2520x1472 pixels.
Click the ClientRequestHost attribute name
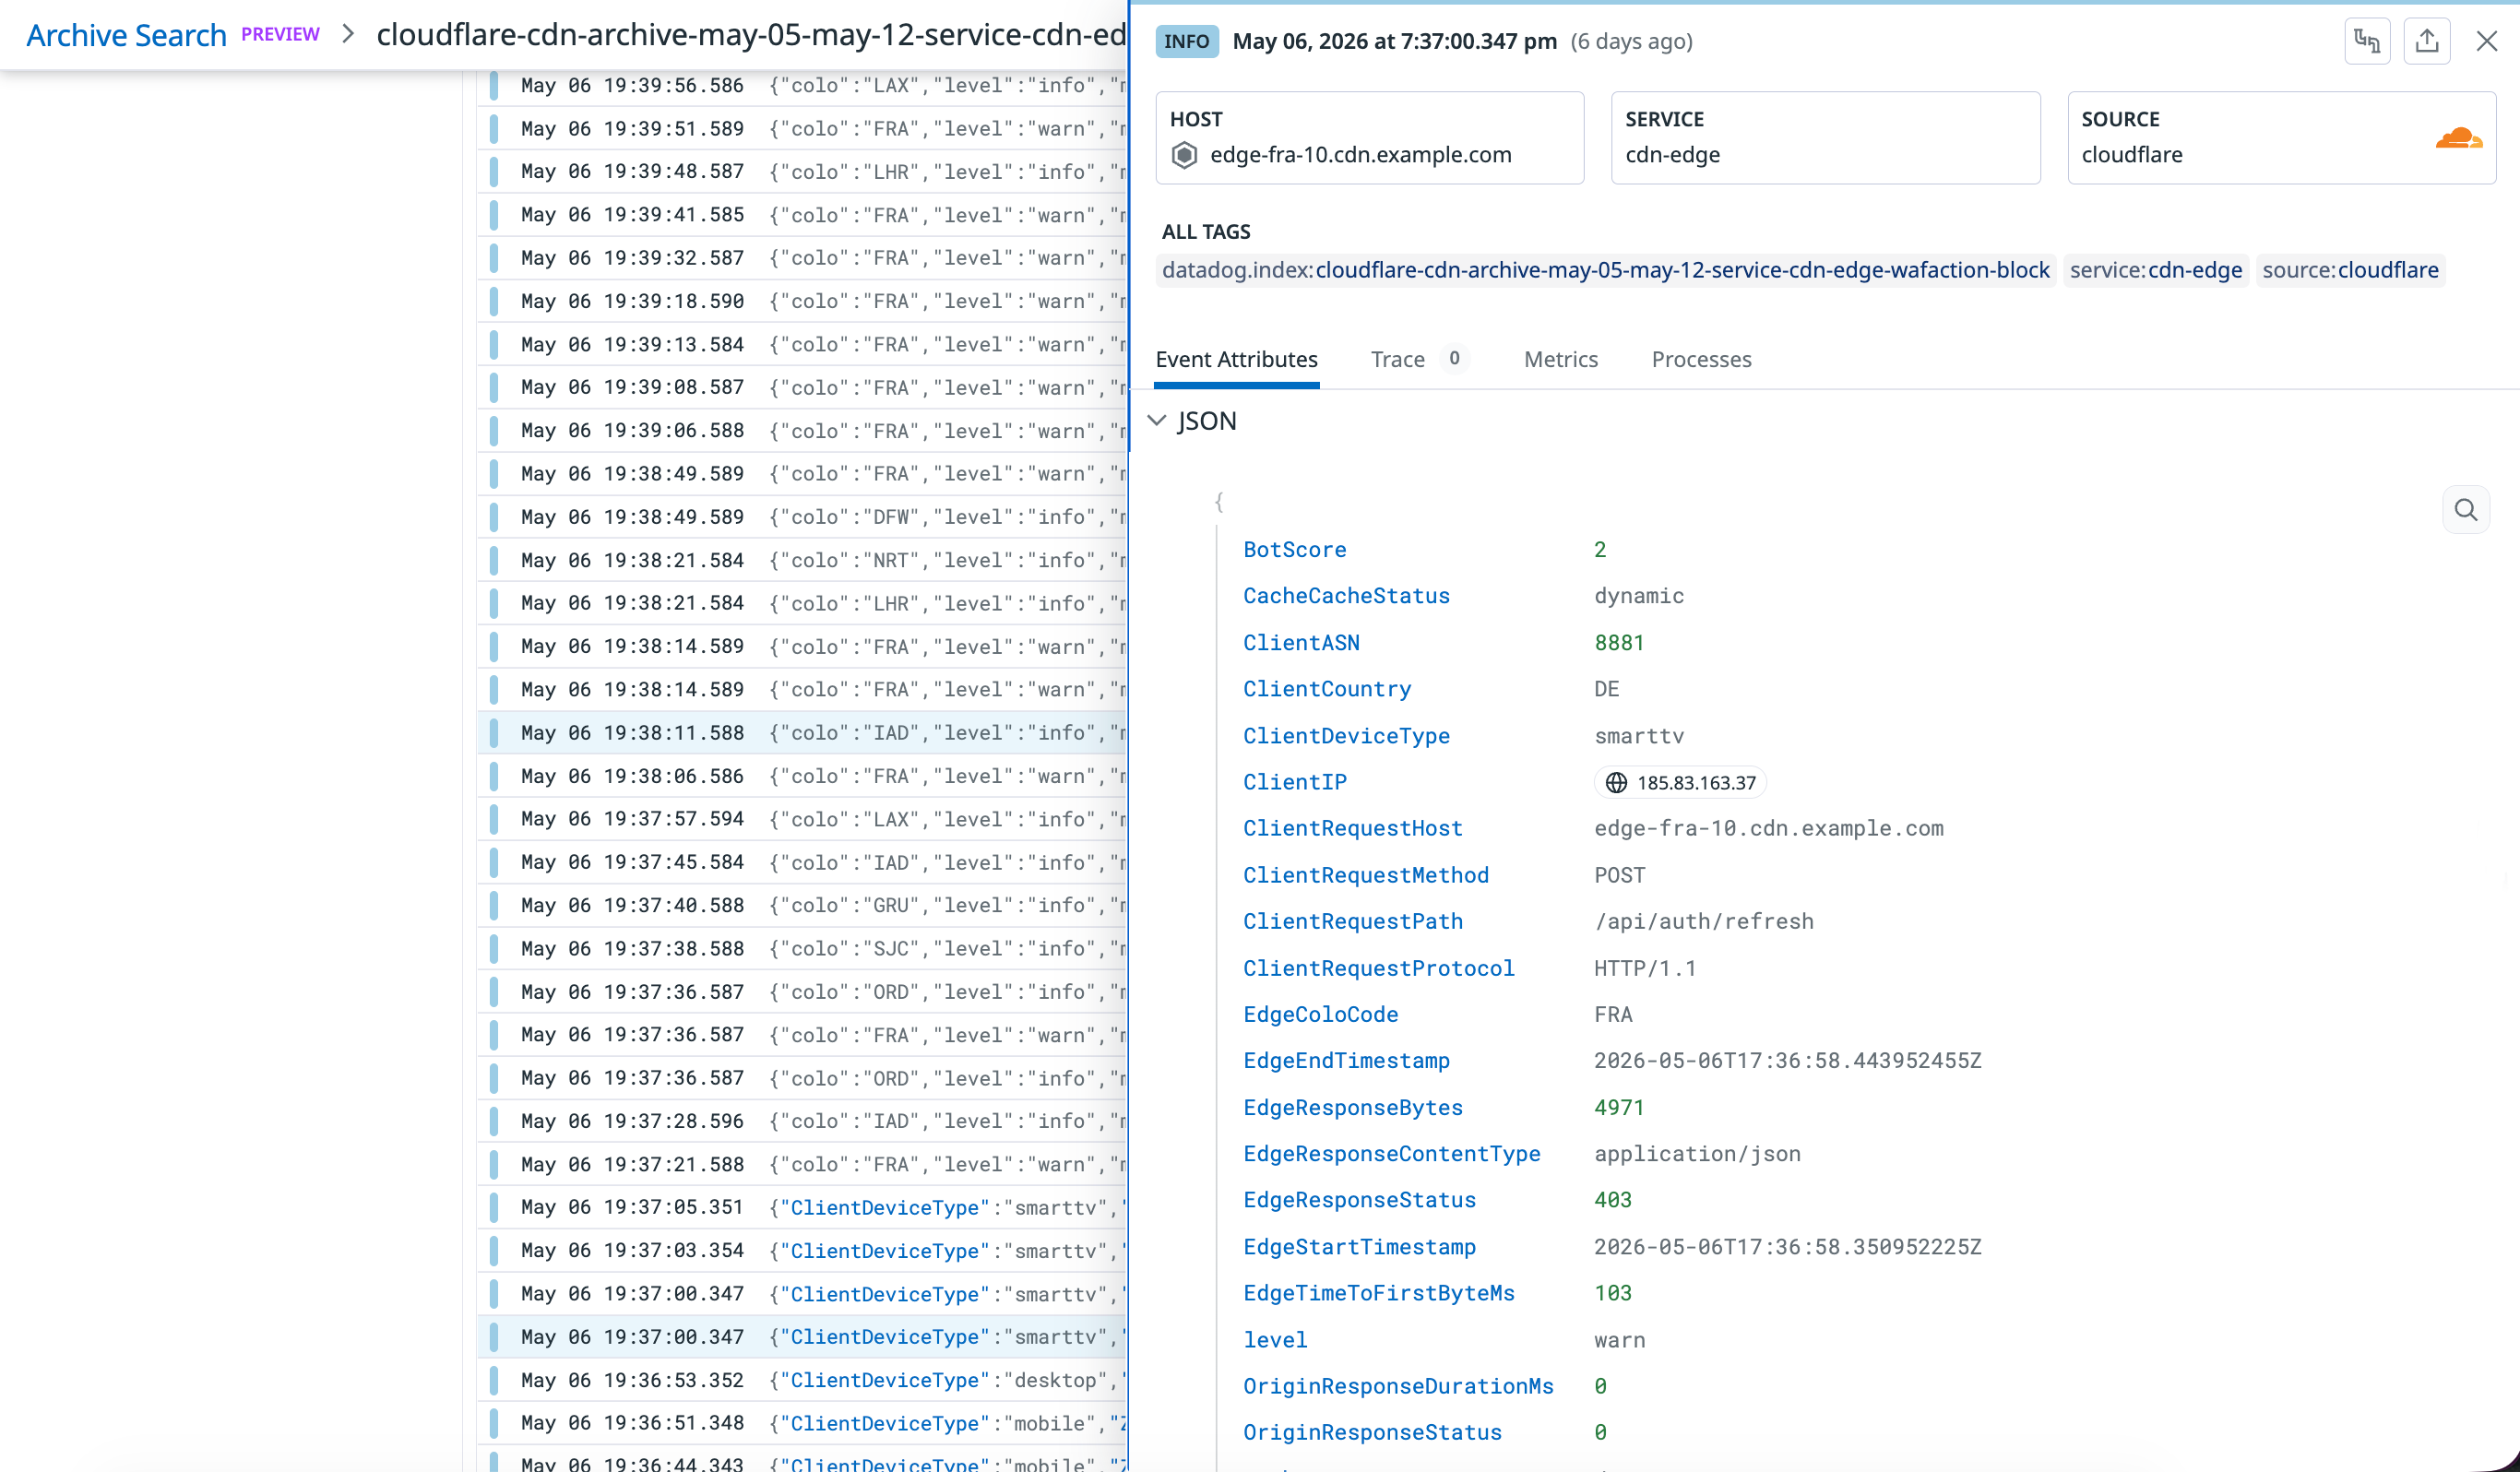(1353, 828)
